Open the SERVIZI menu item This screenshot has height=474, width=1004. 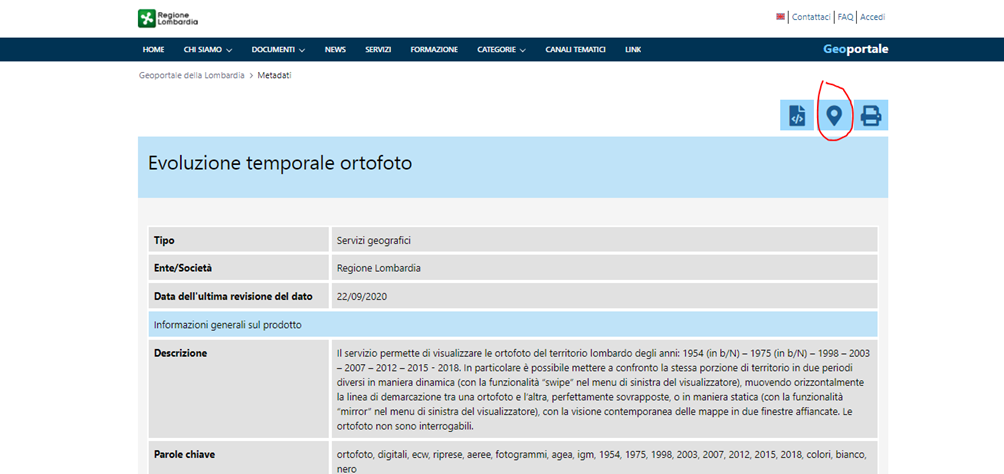pyautogui.click(x=378, y=49)
